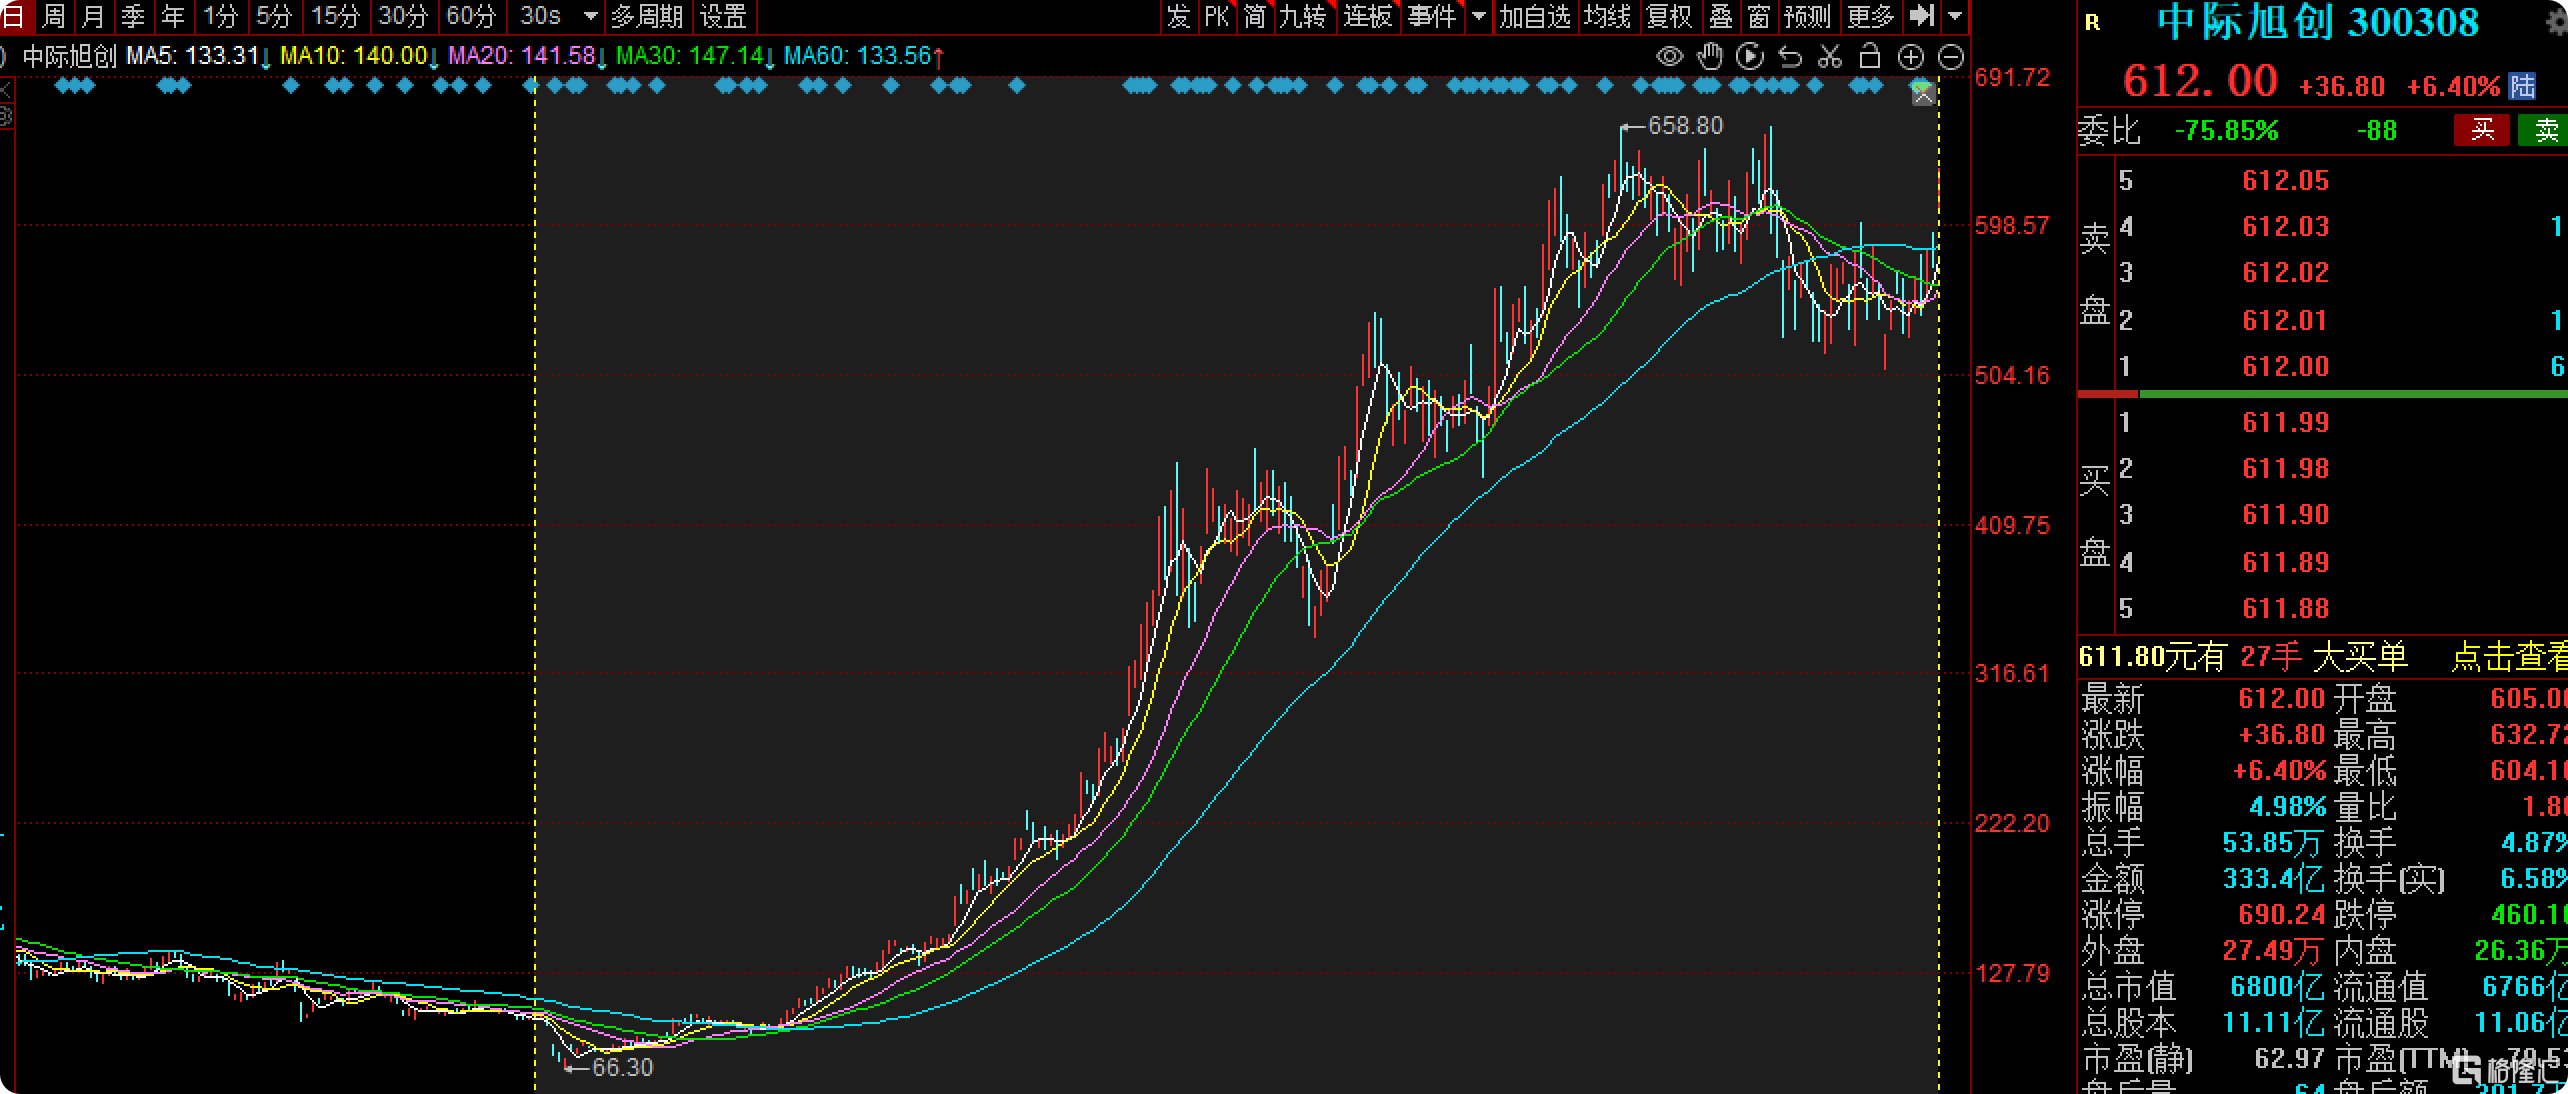Click 加自选 to add to watchlist
The width and height of the screenshot is (2568, 1094).
(1535, 16)
